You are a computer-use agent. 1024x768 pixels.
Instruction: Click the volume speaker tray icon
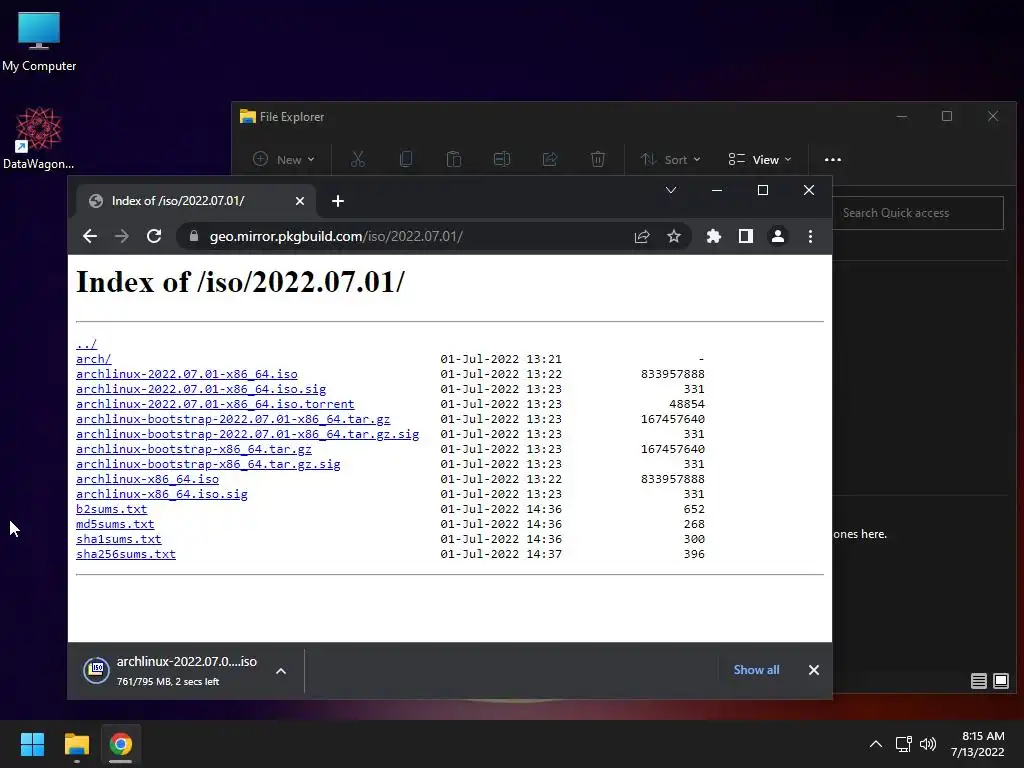tap(927, 744)
